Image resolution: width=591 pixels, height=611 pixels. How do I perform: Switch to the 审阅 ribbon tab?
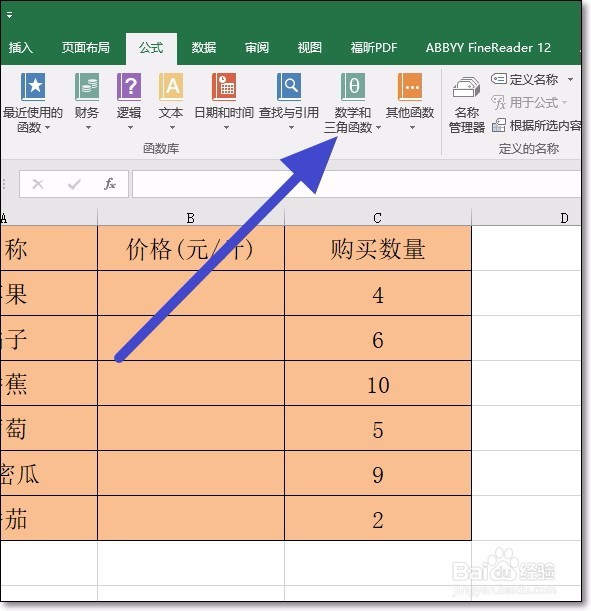[x=257, y=48]
